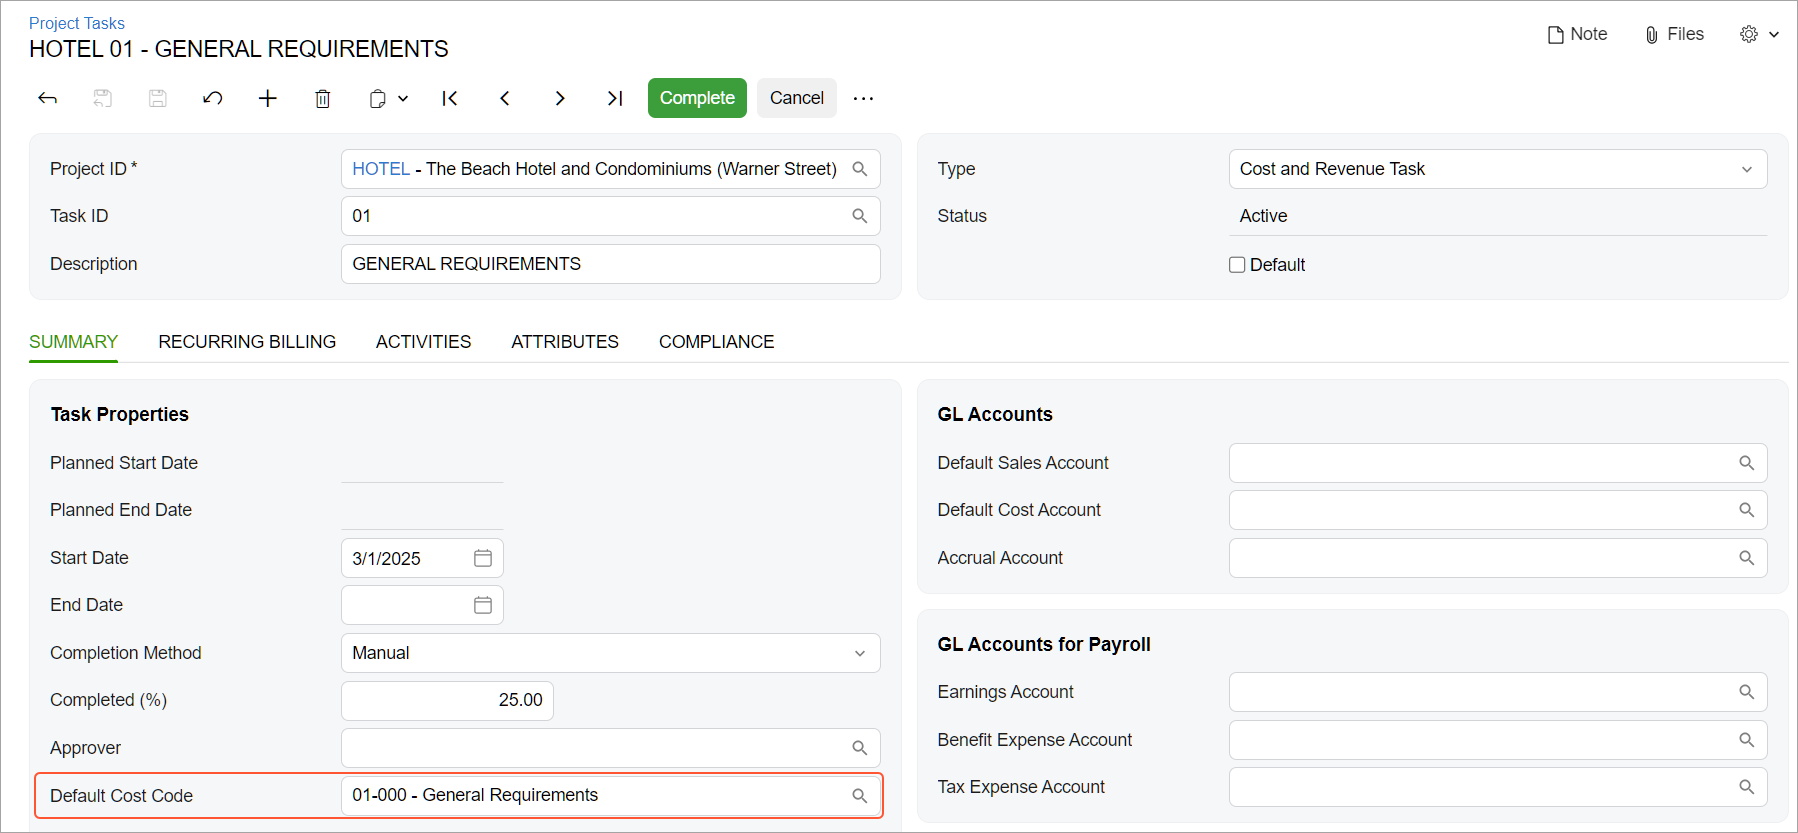Click the Completed (%) input field
Image resolution: width=1798 pixels, height=833 pixels.
pos(447,701)
